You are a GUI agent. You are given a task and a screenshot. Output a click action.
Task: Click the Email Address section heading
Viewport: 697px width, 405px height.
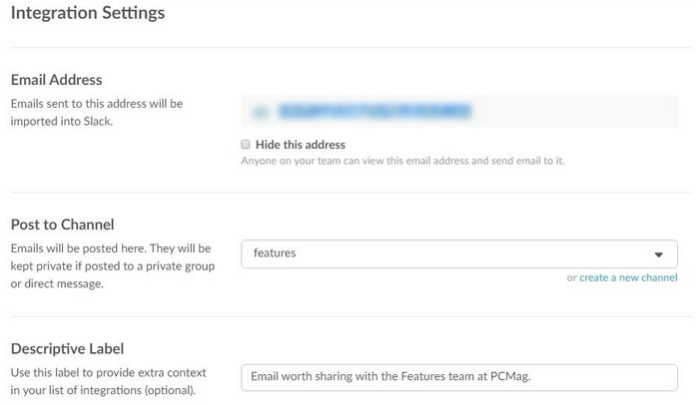[x=56, y=80]
